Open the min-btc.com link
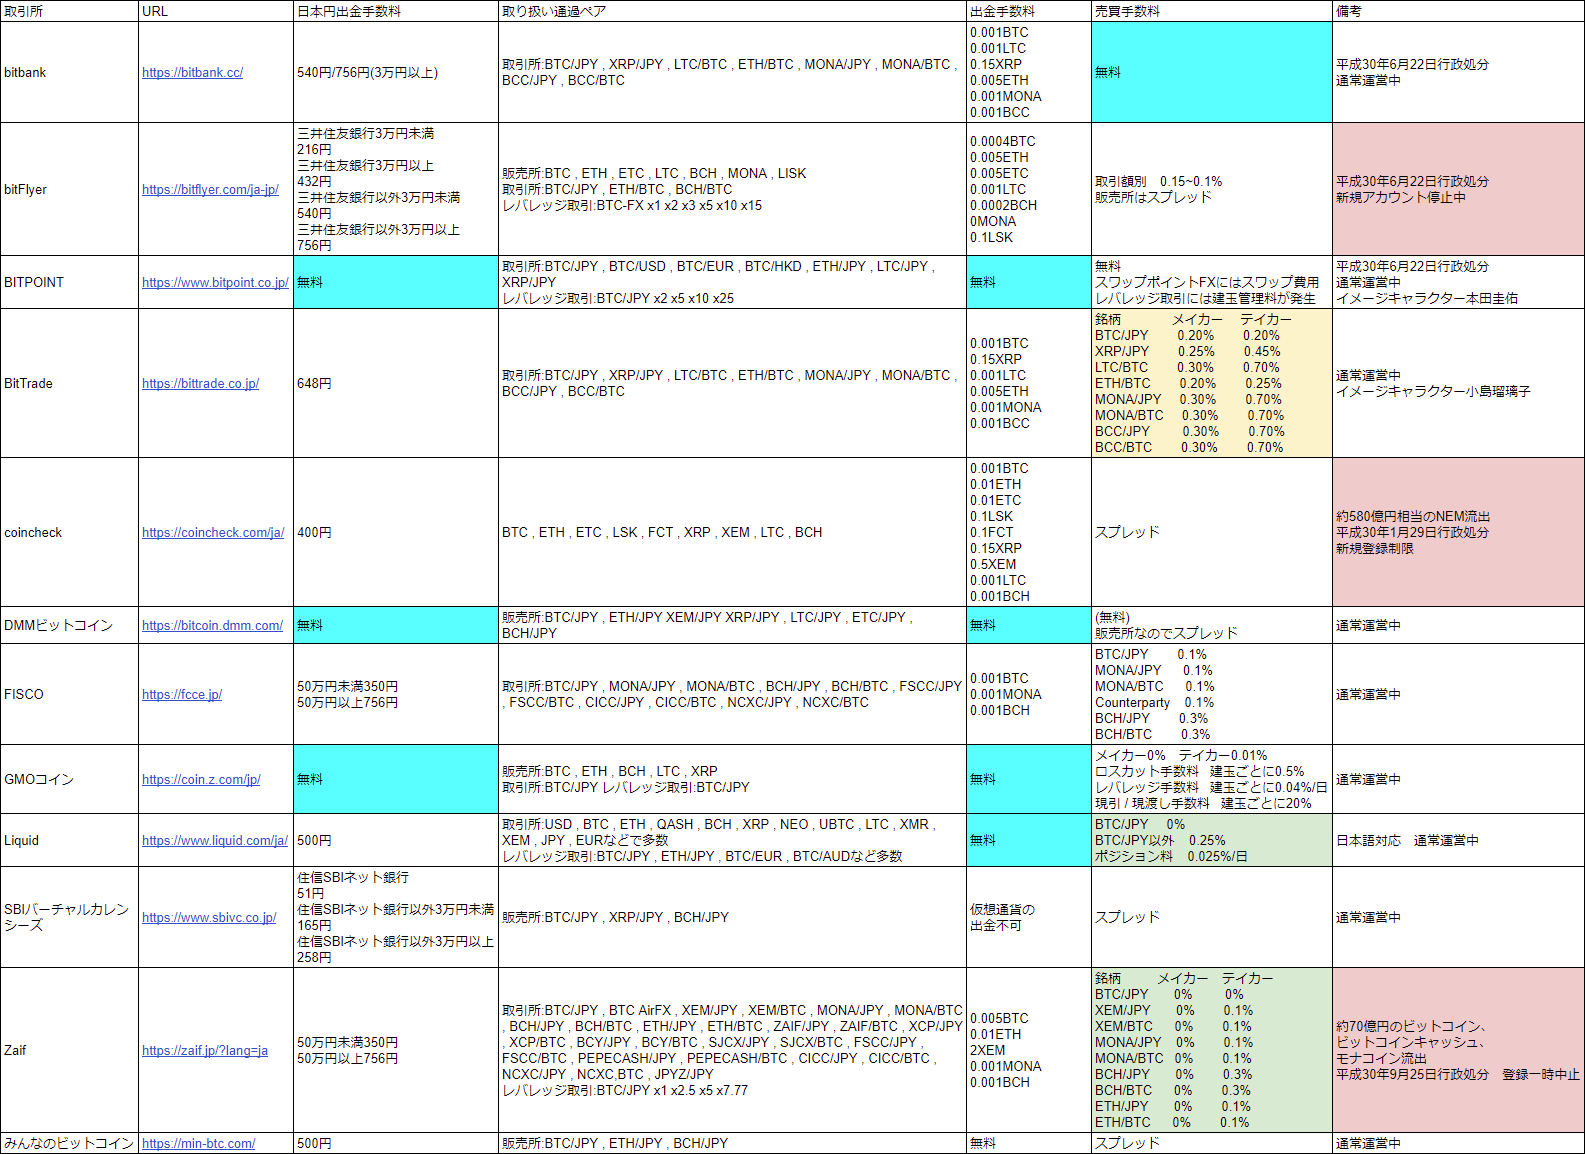 point(198,1144)
